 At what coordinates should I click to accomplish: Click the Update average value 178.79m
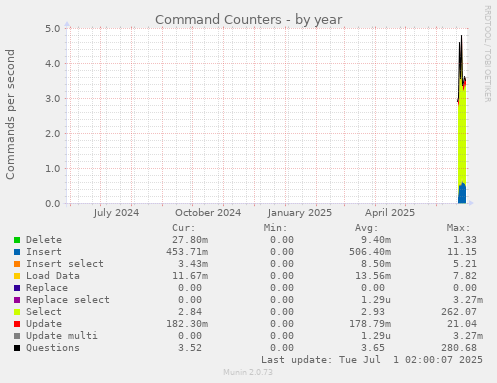370,324
